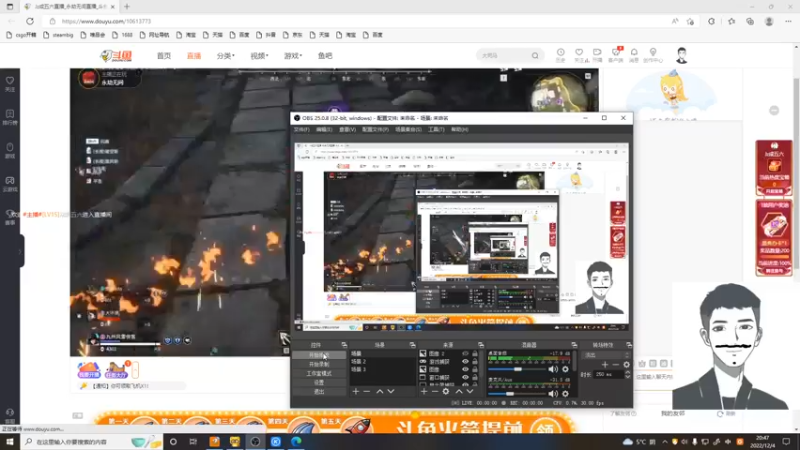800x450 pixels.
Task: Open 桌面音频 settings gear in OBS mixer
Action: 565,369
